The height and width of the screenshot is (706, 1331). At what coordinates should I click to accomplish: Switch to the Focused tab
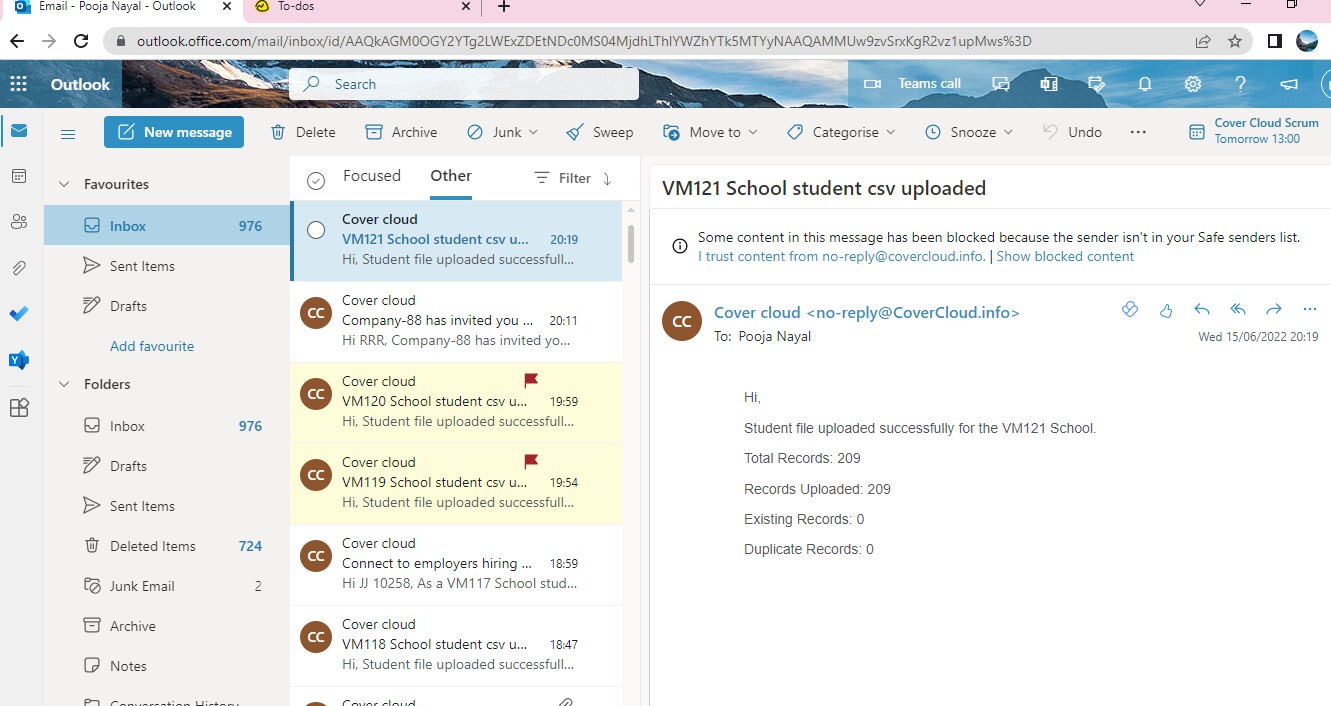click(371, 176)
